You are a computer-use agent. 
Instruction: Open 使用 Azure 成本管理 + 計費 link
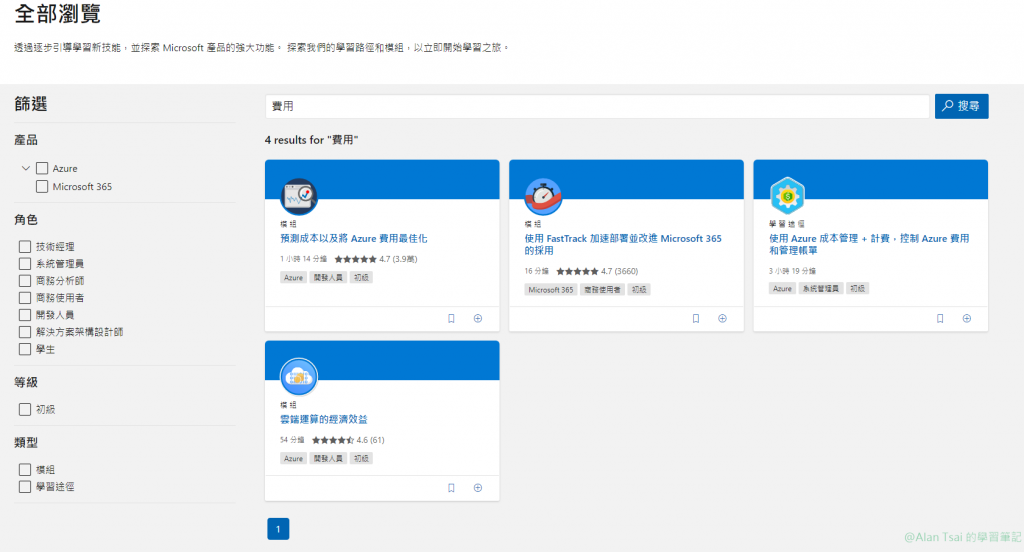pos(869,244)
